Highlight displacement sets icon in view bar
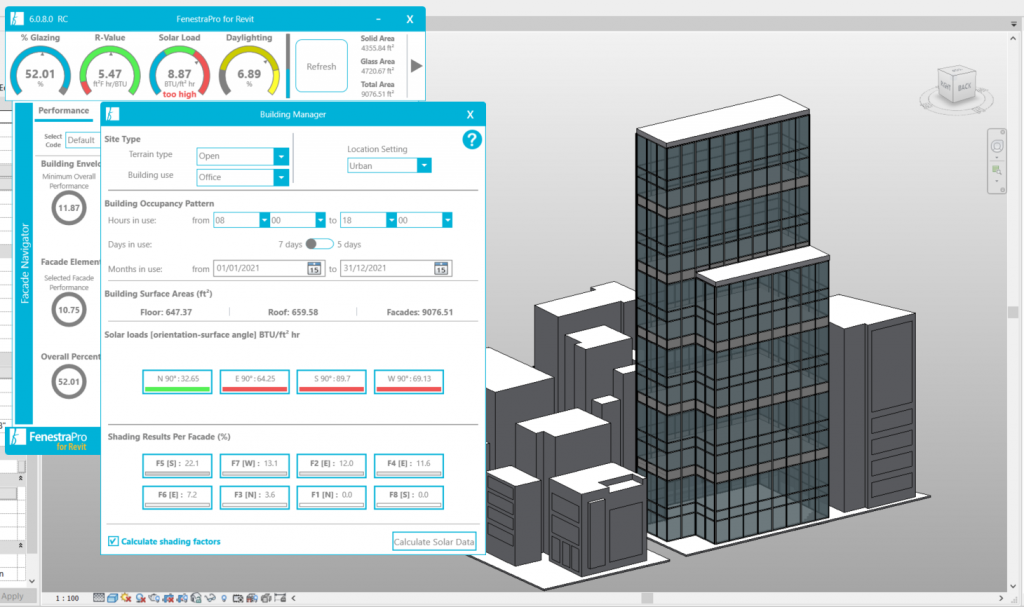This screenshot has height=607, width=1024. (266, 598)
